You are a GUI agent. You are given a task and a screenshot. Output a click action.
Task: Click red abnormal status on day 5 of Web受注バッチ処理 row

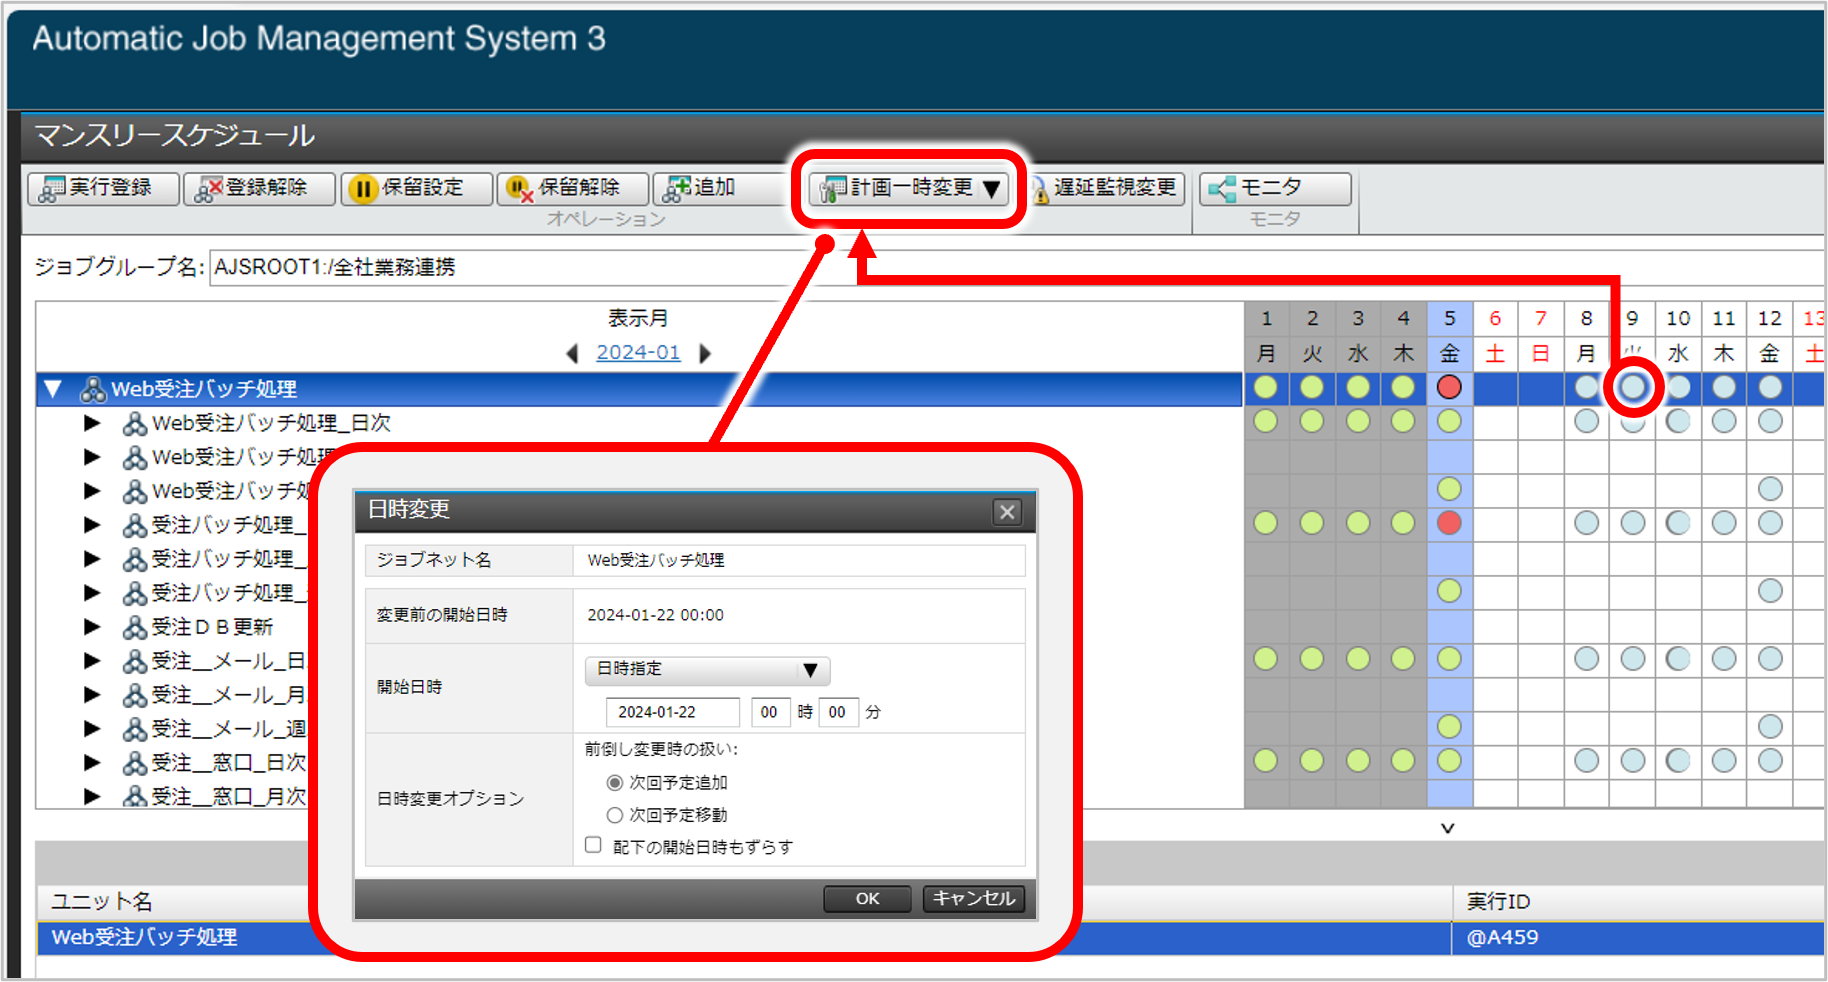click(1449, 387)
